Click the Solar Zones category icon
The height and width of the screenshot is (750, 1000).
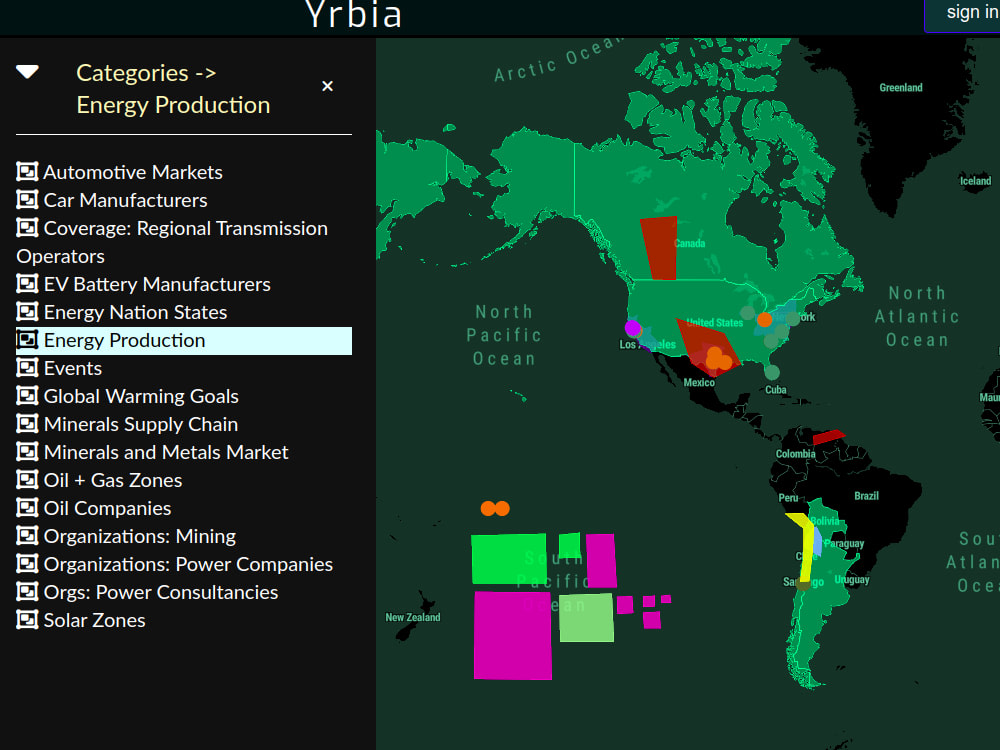click(26, 619)
